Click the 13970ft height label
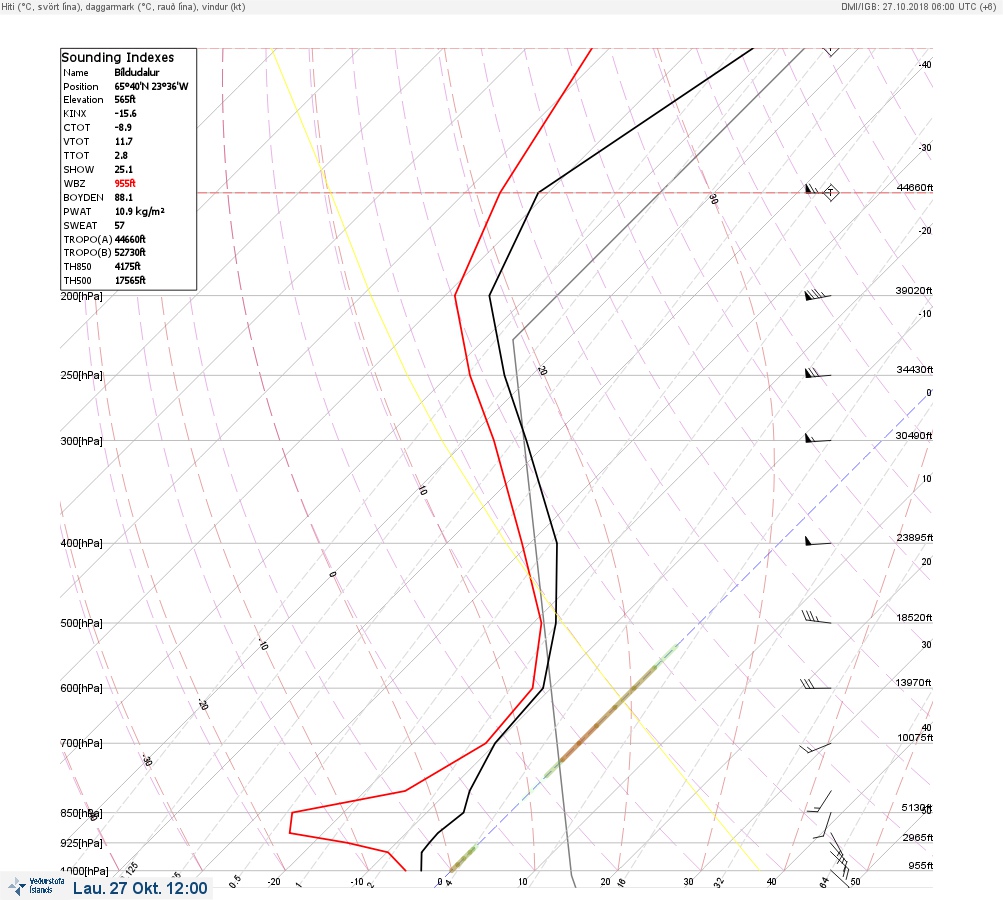1003x900 pixels. tap(913, 683)
